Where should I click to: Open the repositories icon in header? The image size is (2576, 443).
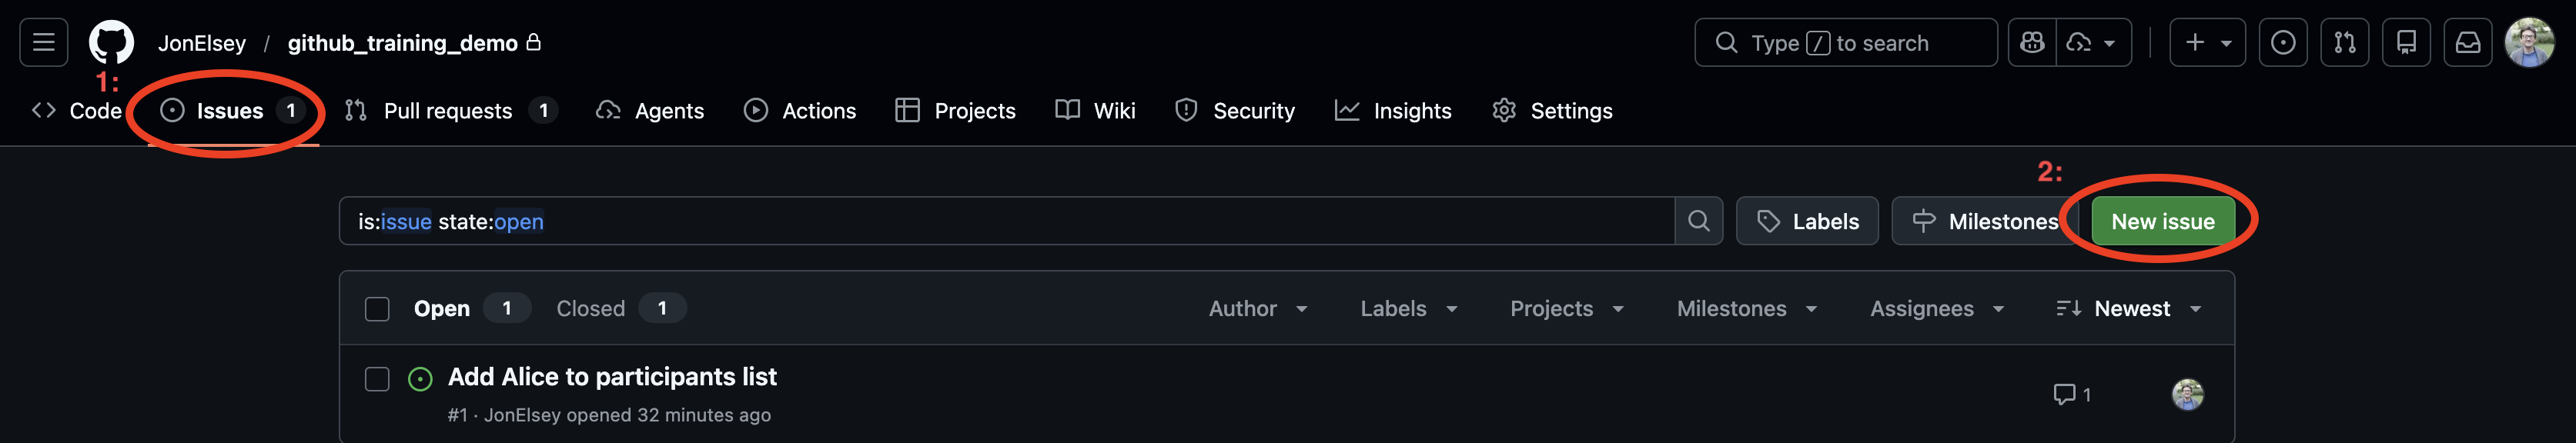(x=2406, y=42)
